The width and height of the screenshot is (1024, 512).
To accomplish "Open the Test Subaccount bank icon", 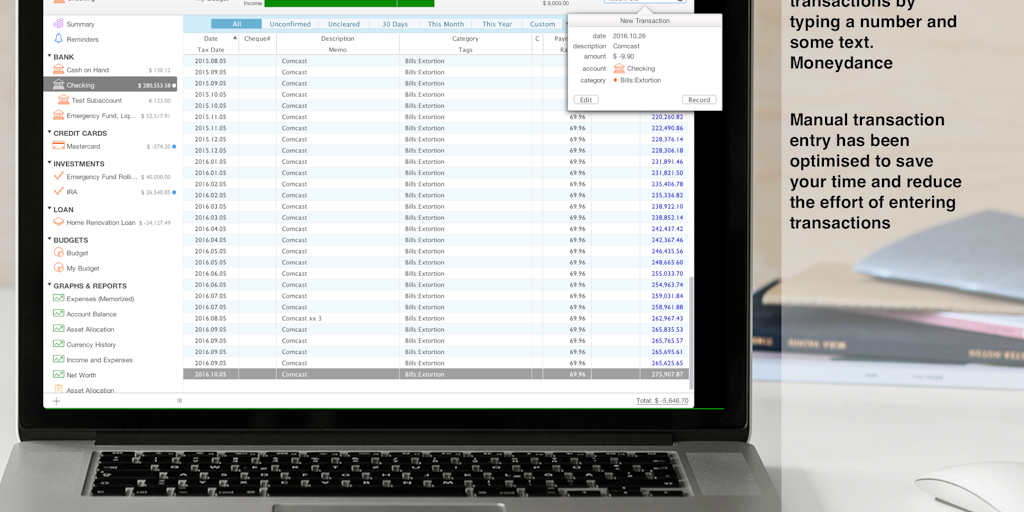I will 63,100.
